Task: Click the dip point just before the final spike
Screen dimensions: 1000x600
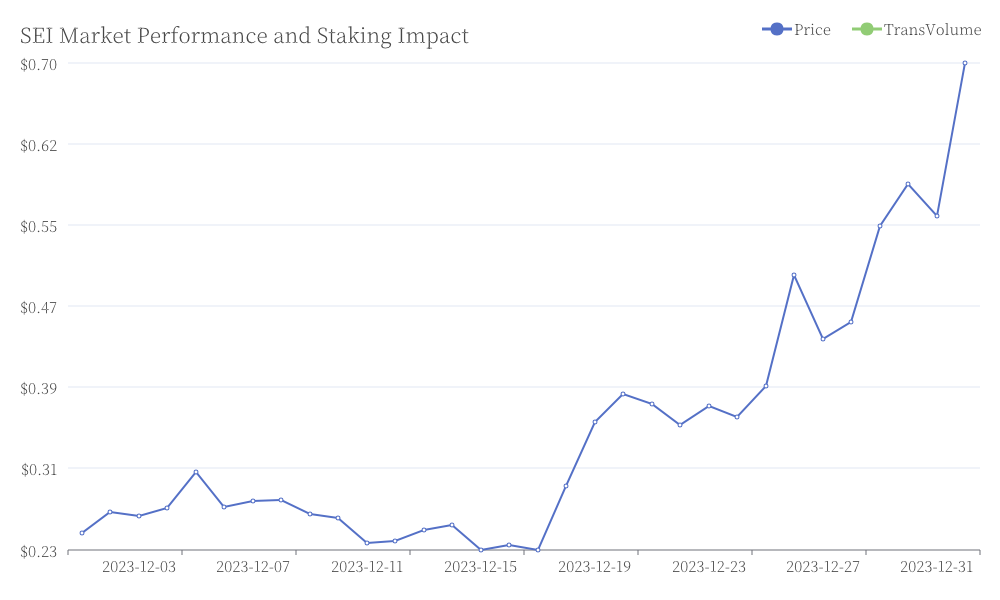Action: coord(937,216)
